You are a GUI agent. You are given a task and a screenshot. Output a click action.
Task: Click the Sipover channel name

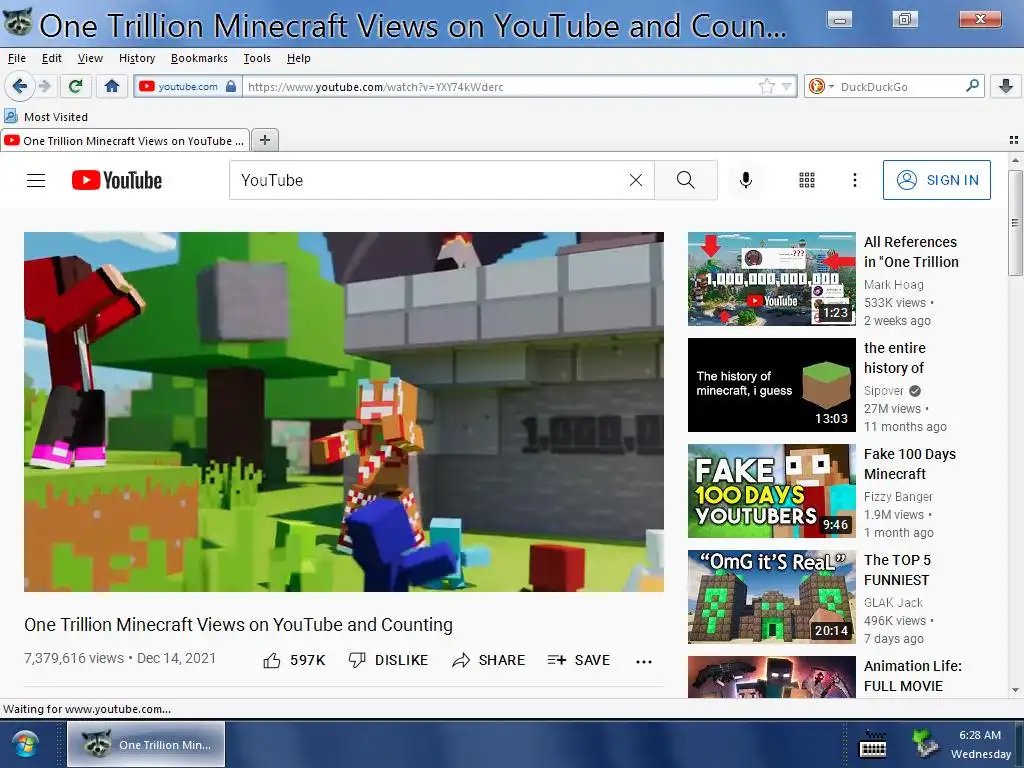pos(884,391)
